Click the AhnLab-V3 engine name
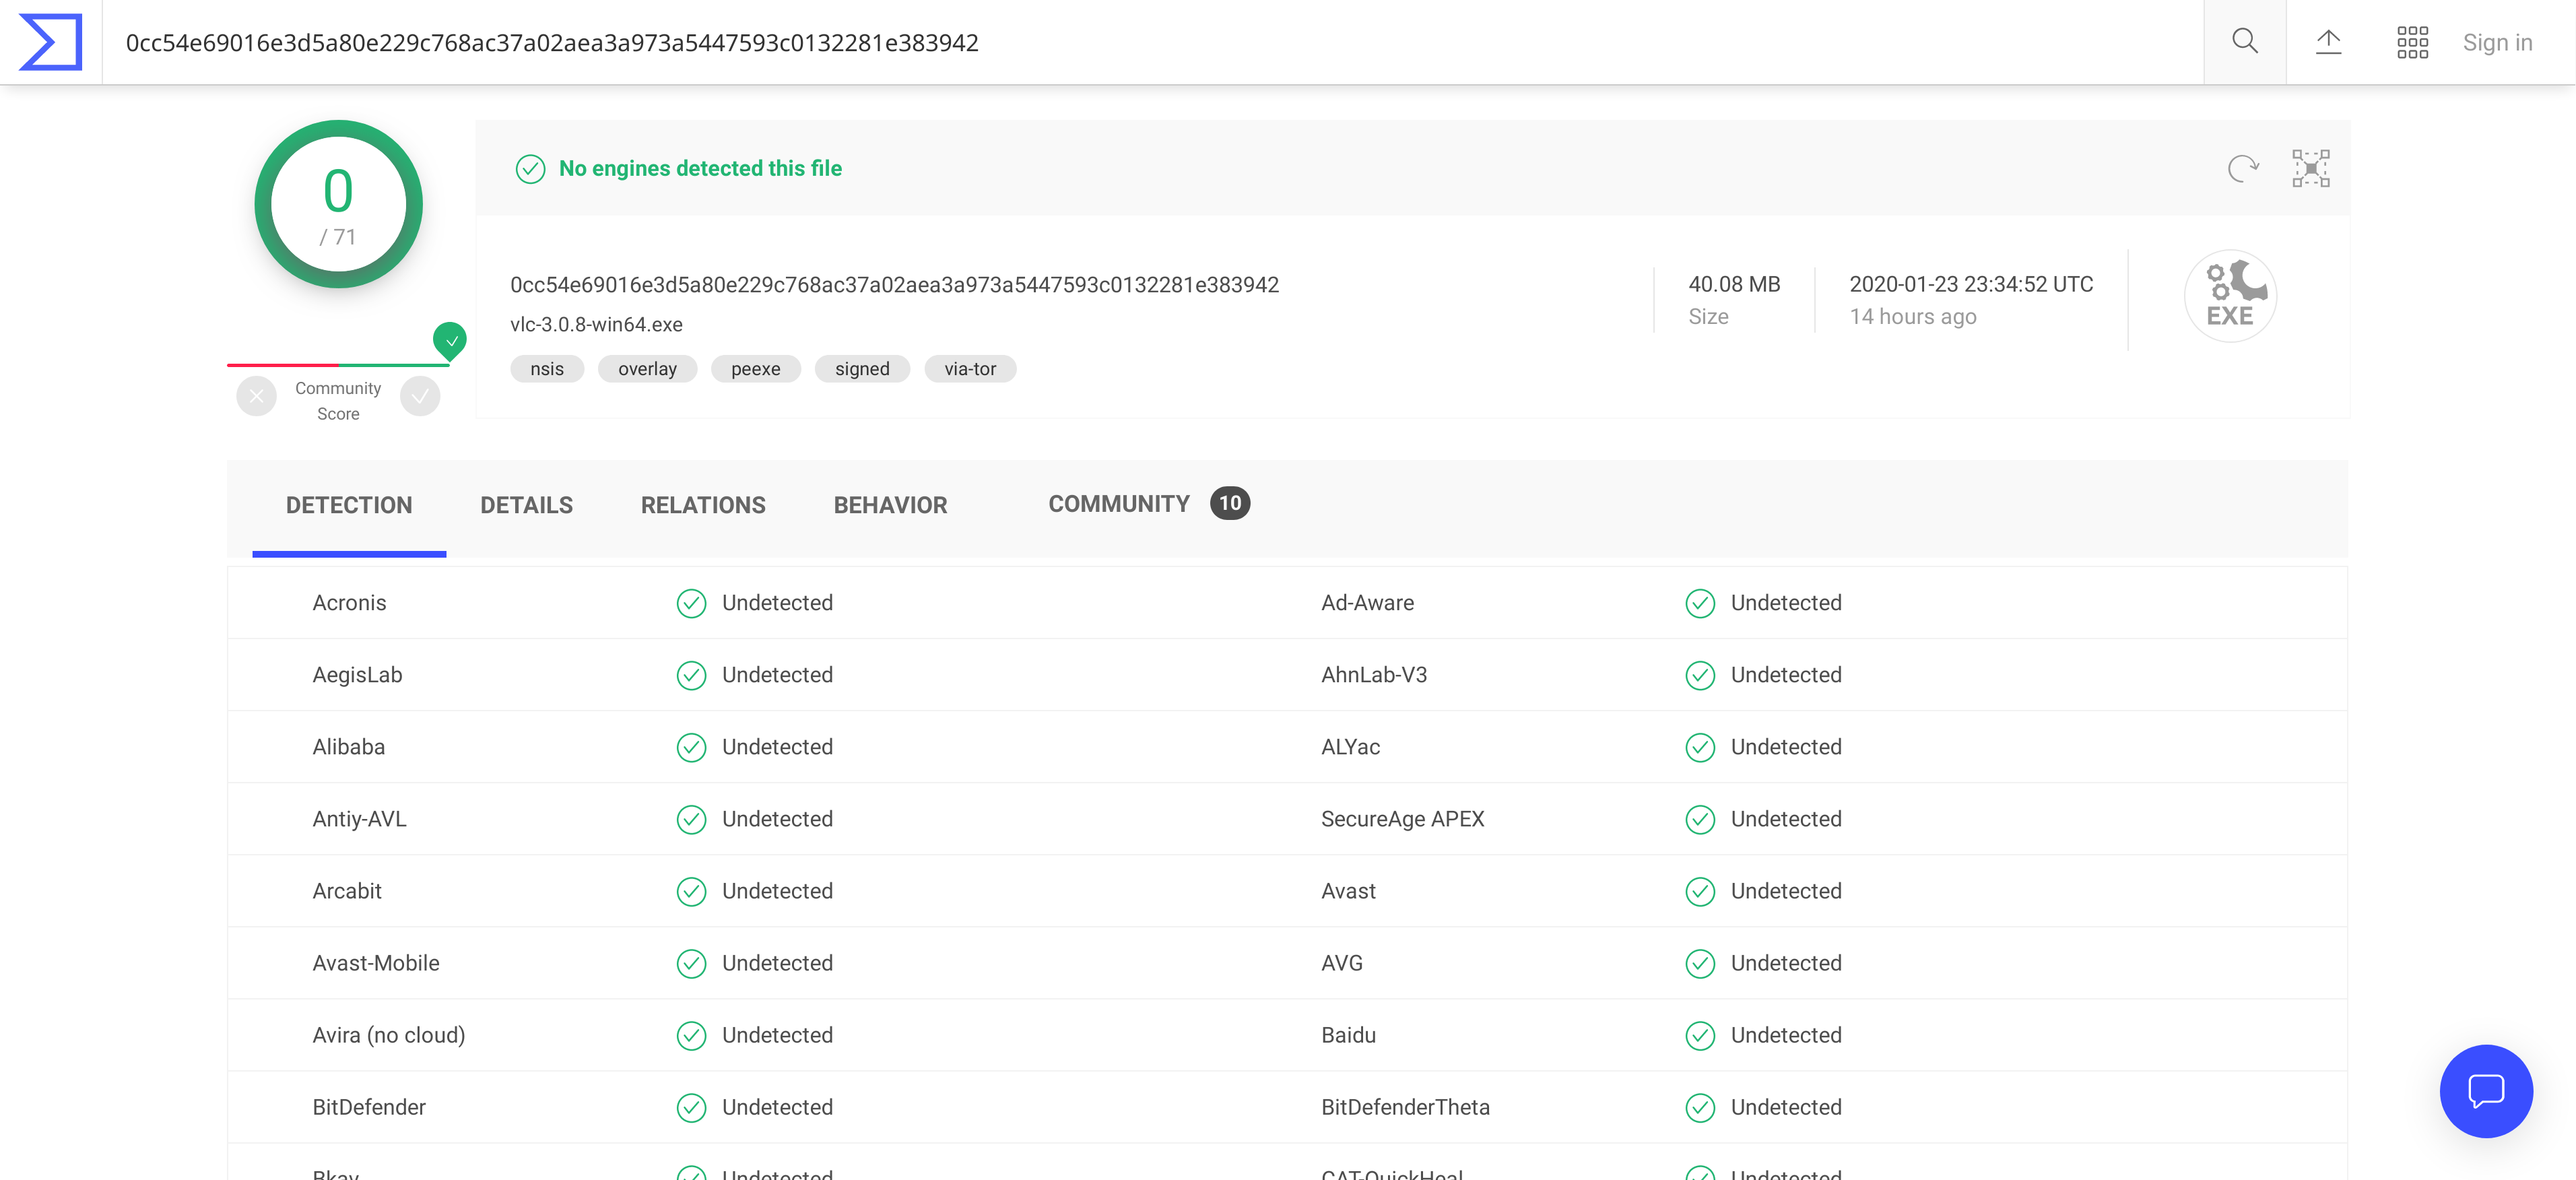2576x1180 pixels. (x=1374, y=675)
